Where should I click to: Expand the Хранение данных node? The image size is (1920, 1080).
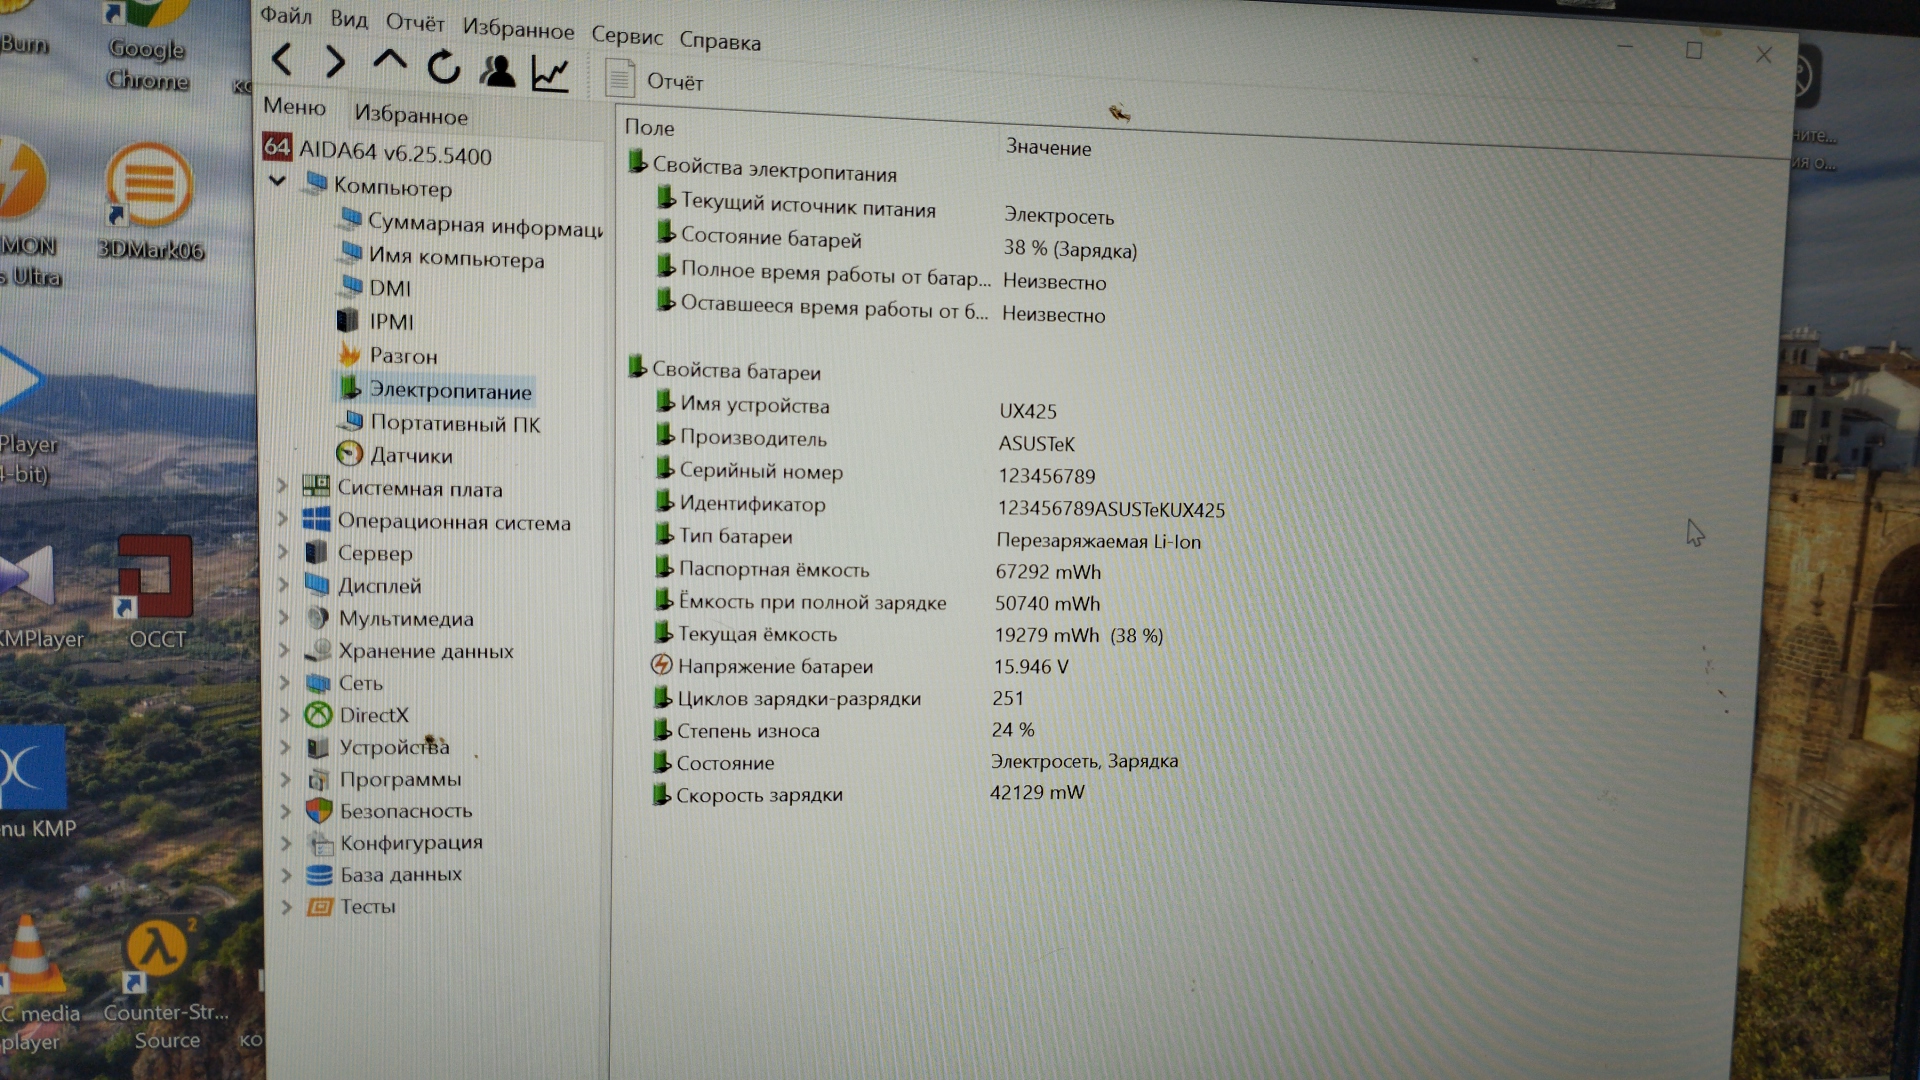click(284, 651)
